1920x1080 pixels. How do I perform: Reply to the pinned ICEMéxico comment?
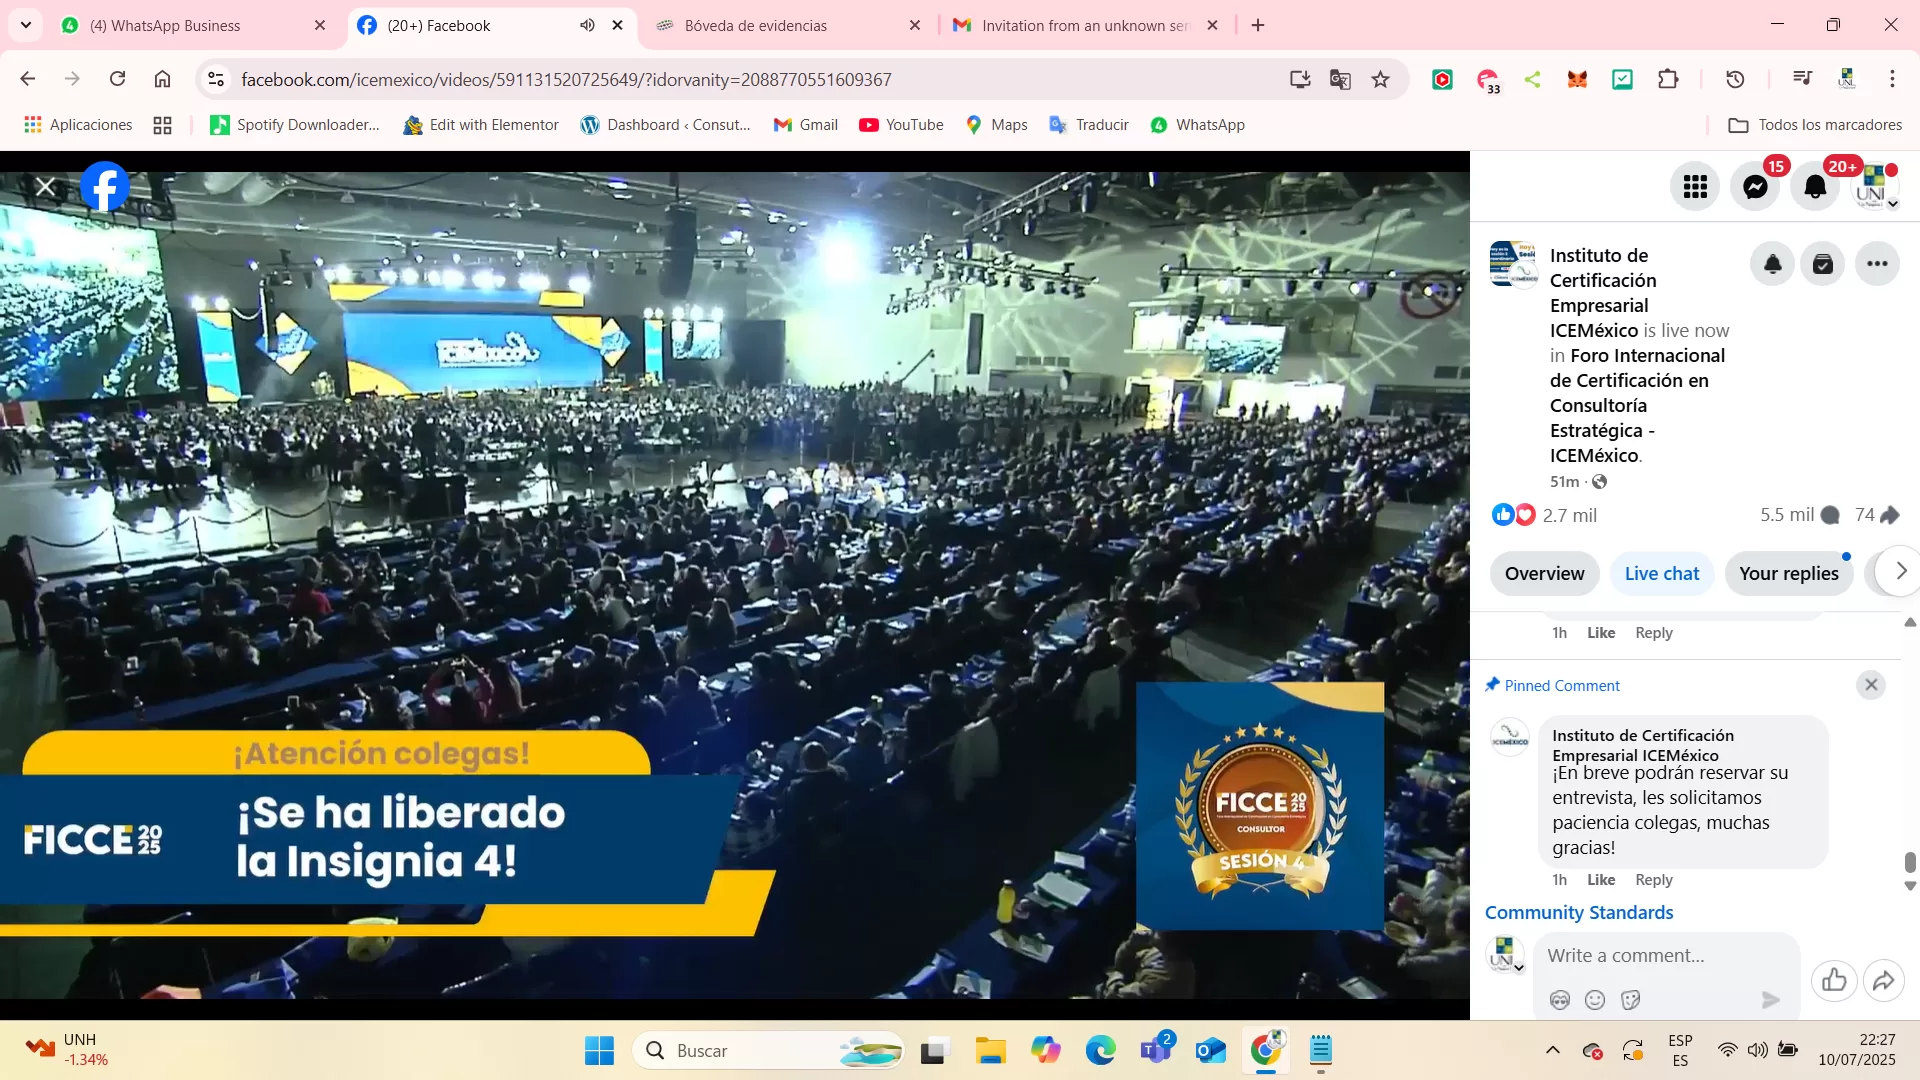tap(1653, 880)
